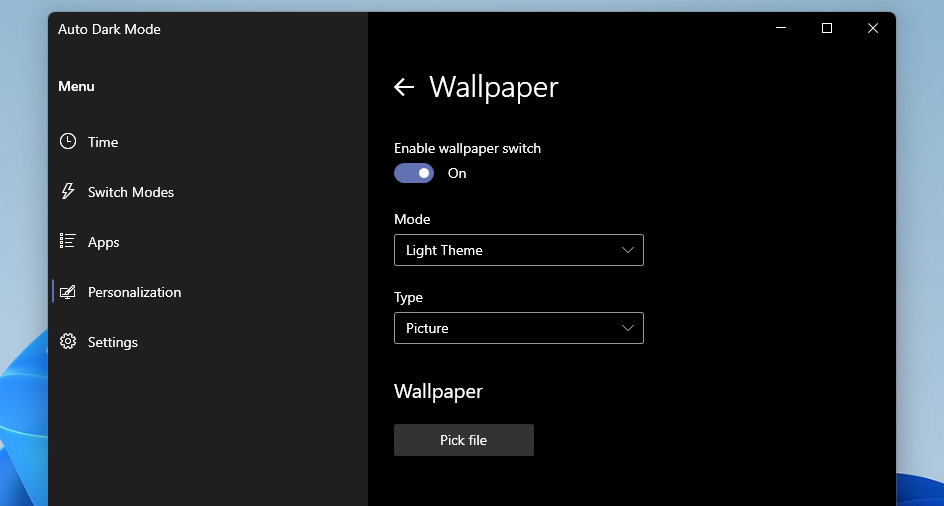This screenshot has width=944, height=506.
Task: Click the Settings gear icon
Action: point(68,342)
